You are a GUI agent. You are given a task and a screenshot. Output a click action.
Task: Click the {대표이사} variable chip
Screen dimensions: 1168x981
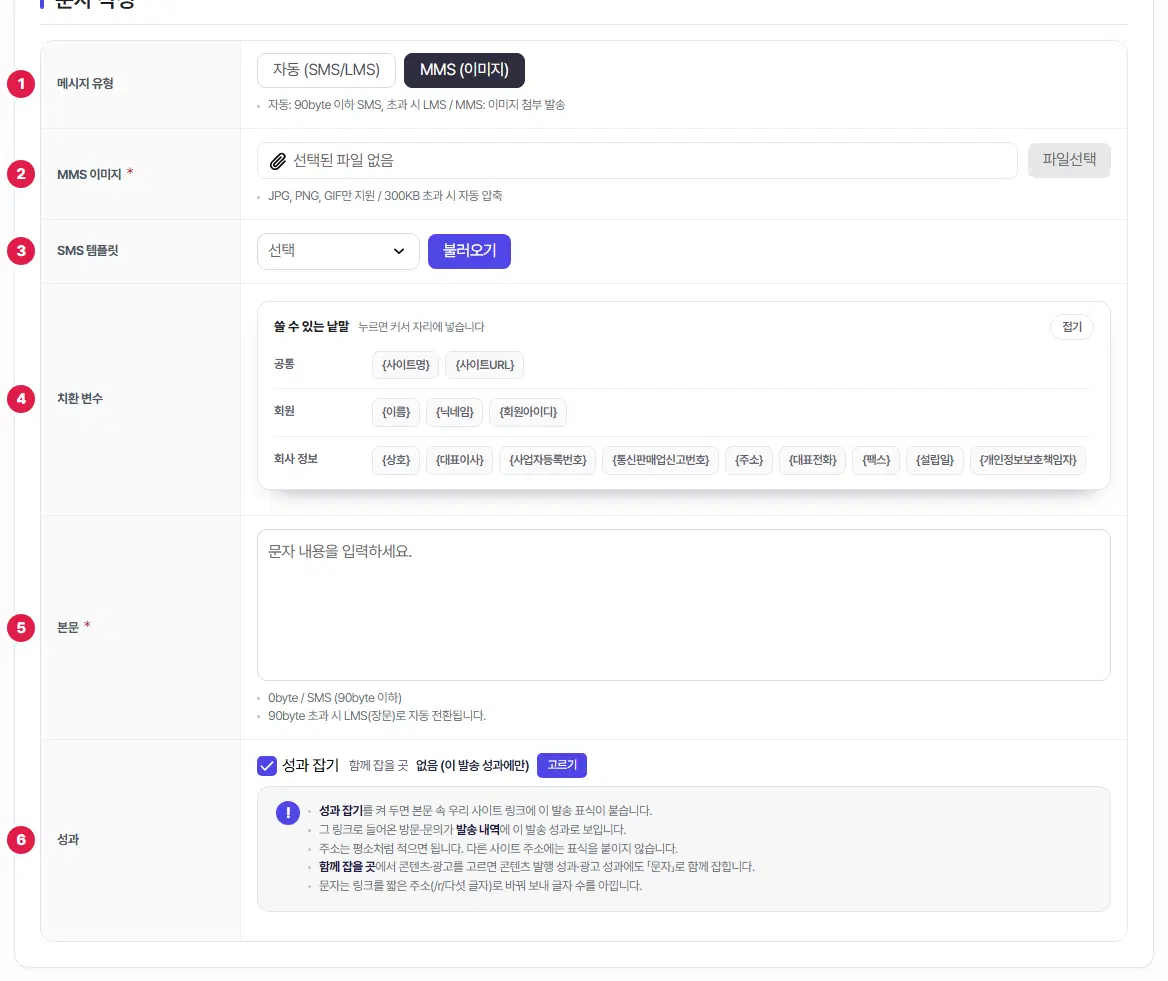(x=460, y=460)
